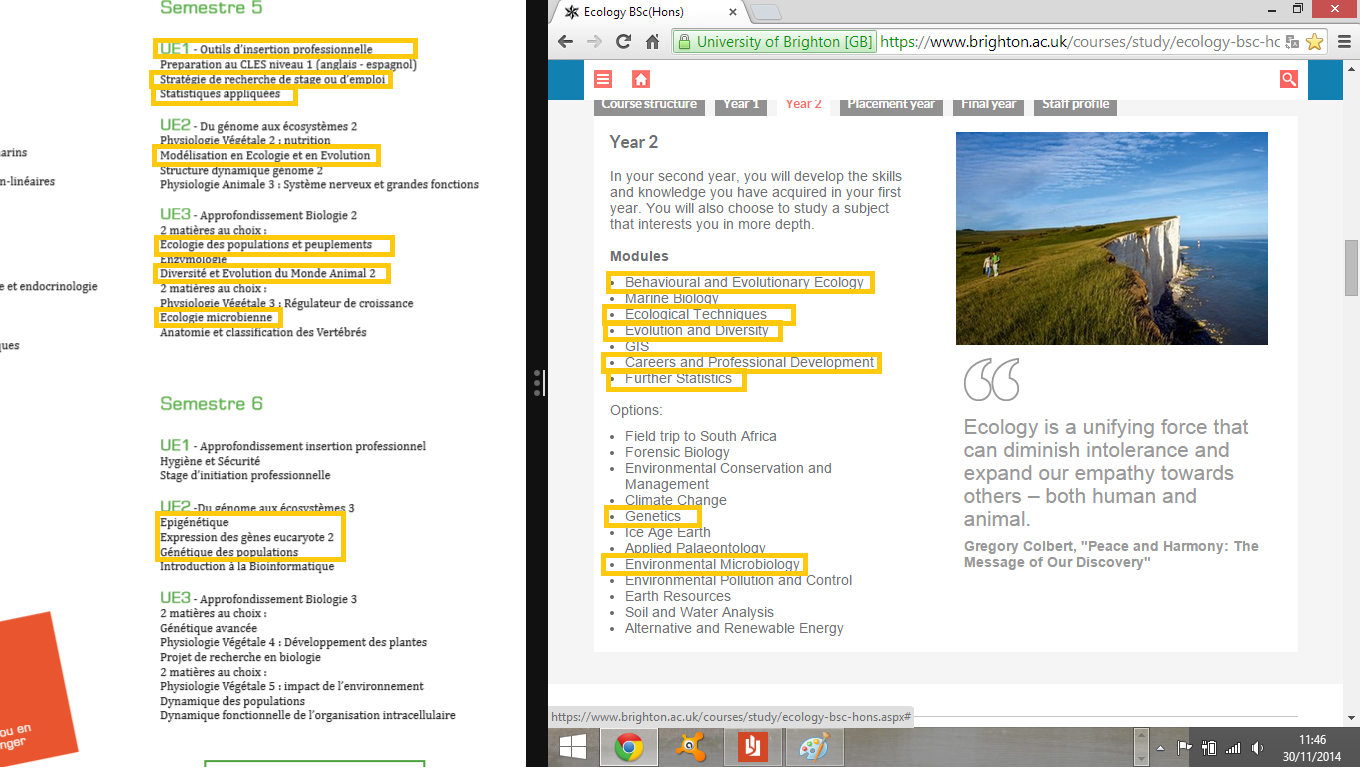The height and width of the screenshot is (768, 1366).
Task: Click the red site home icon
Action: pyautogui.click(x=641, y=79)
